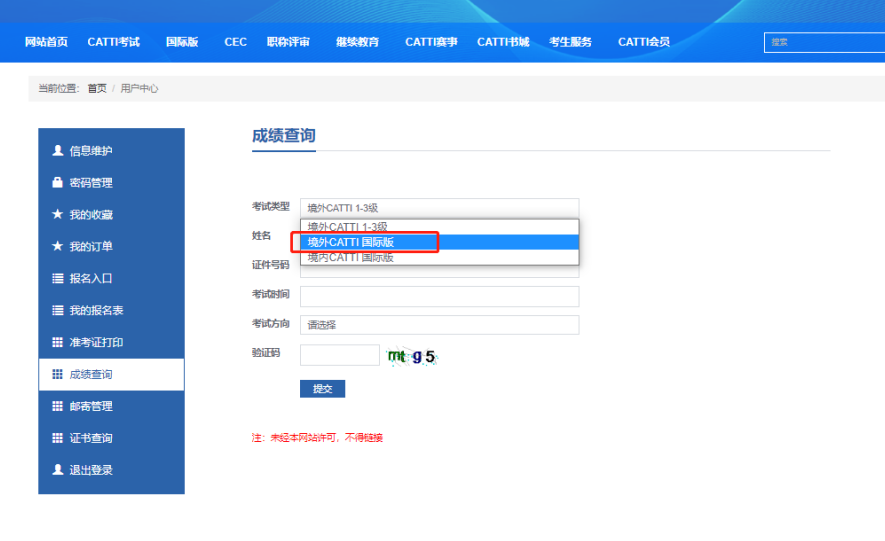The height and width of the screenshot is (541, 885).
Task: Select 成绩查询 in the sidebar
Action: click(111, 374)
